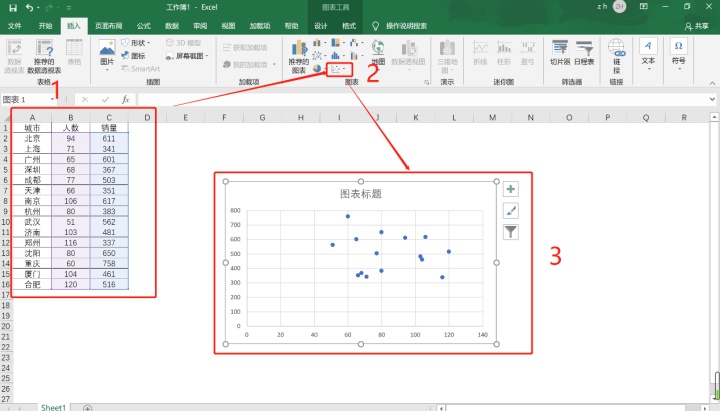Image resolution: width=720 pixels, height=411 pixels.
Task: Open the chart styles brush button
Action: 511,211
